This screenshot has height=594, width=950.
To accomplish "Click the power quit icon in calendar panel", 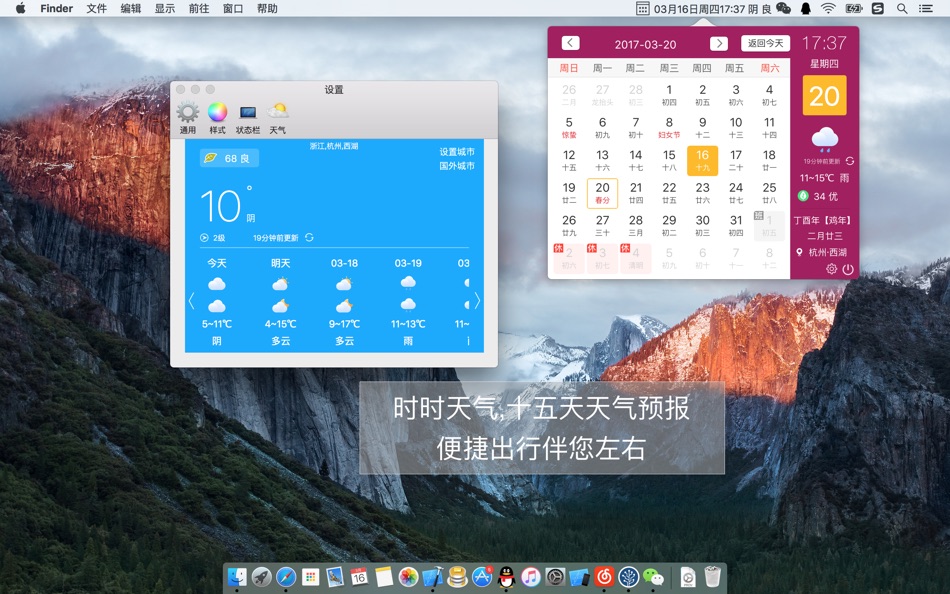I will 848,269.
